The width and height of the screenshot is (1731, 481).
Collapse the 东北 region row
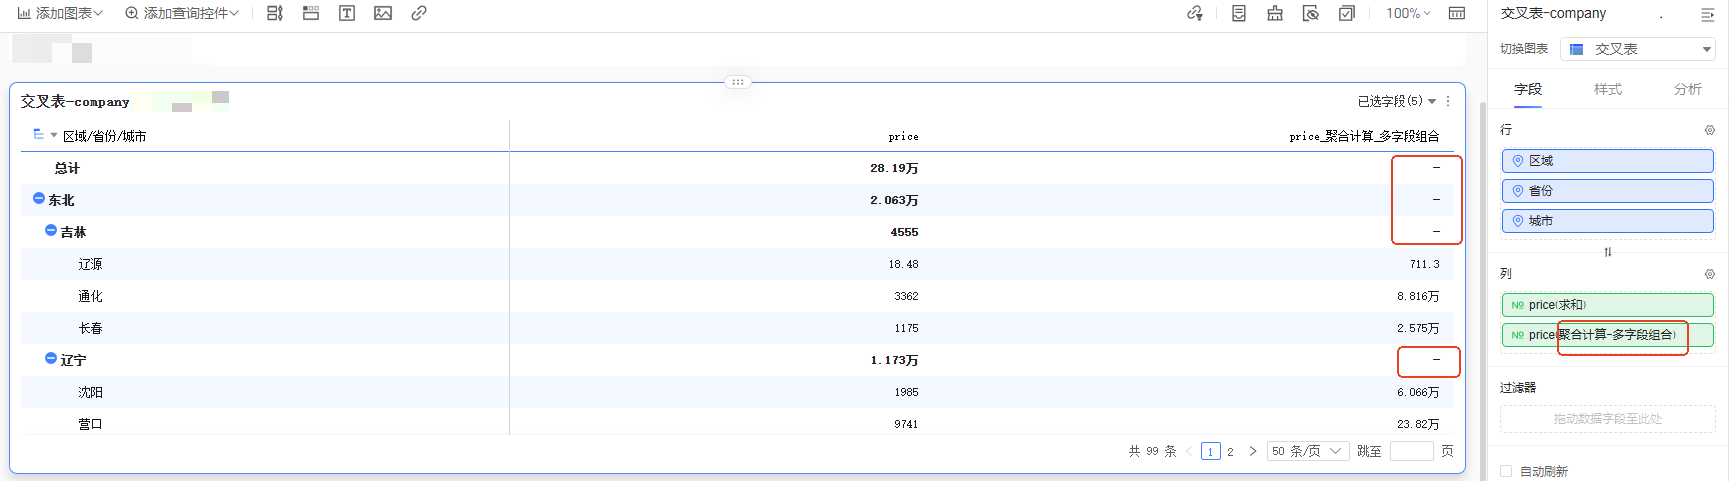(x=39, y=199)
